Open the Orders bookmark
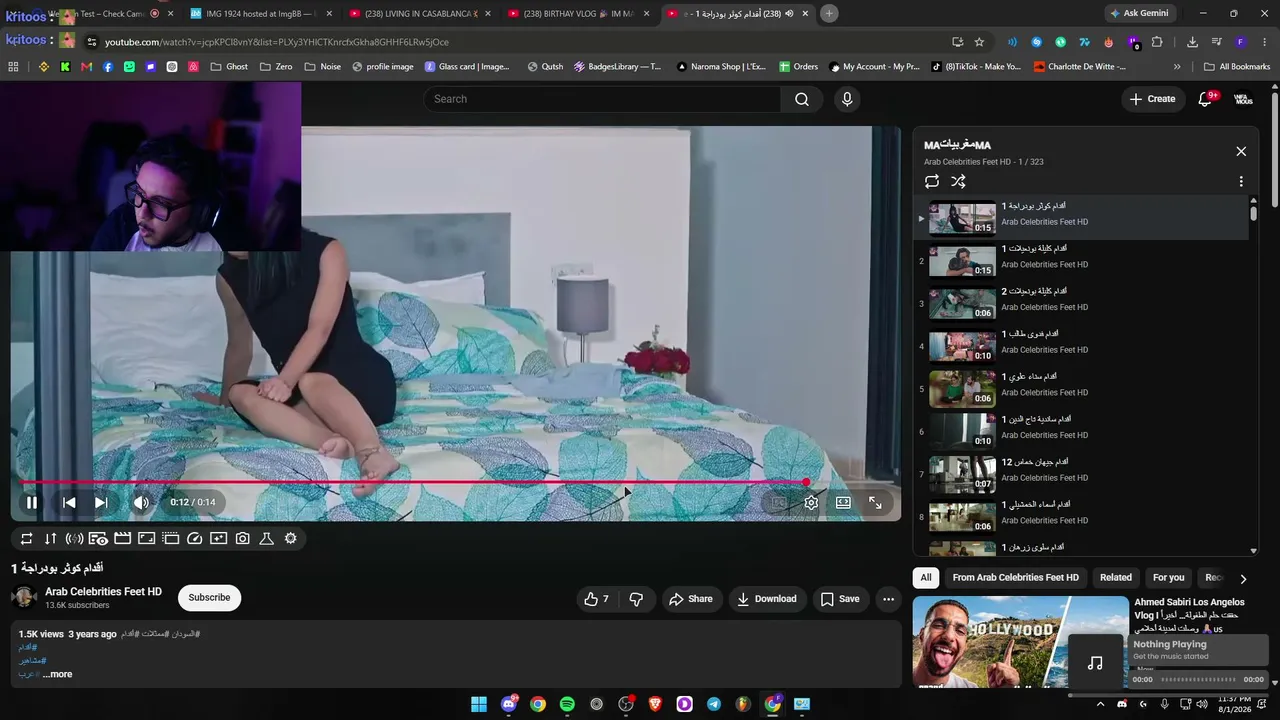 pyautogui.click(x=798, y=67)
